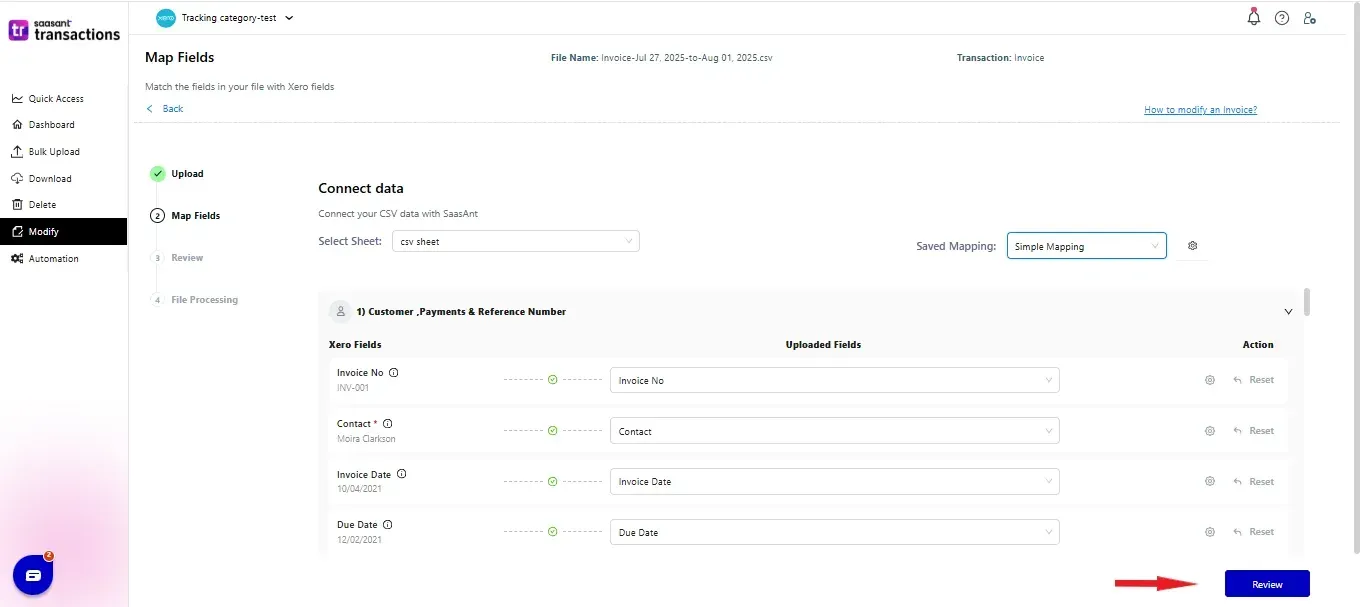Reset the Due Date mapping
The image size is (1360, 607).
point(1254,532)
